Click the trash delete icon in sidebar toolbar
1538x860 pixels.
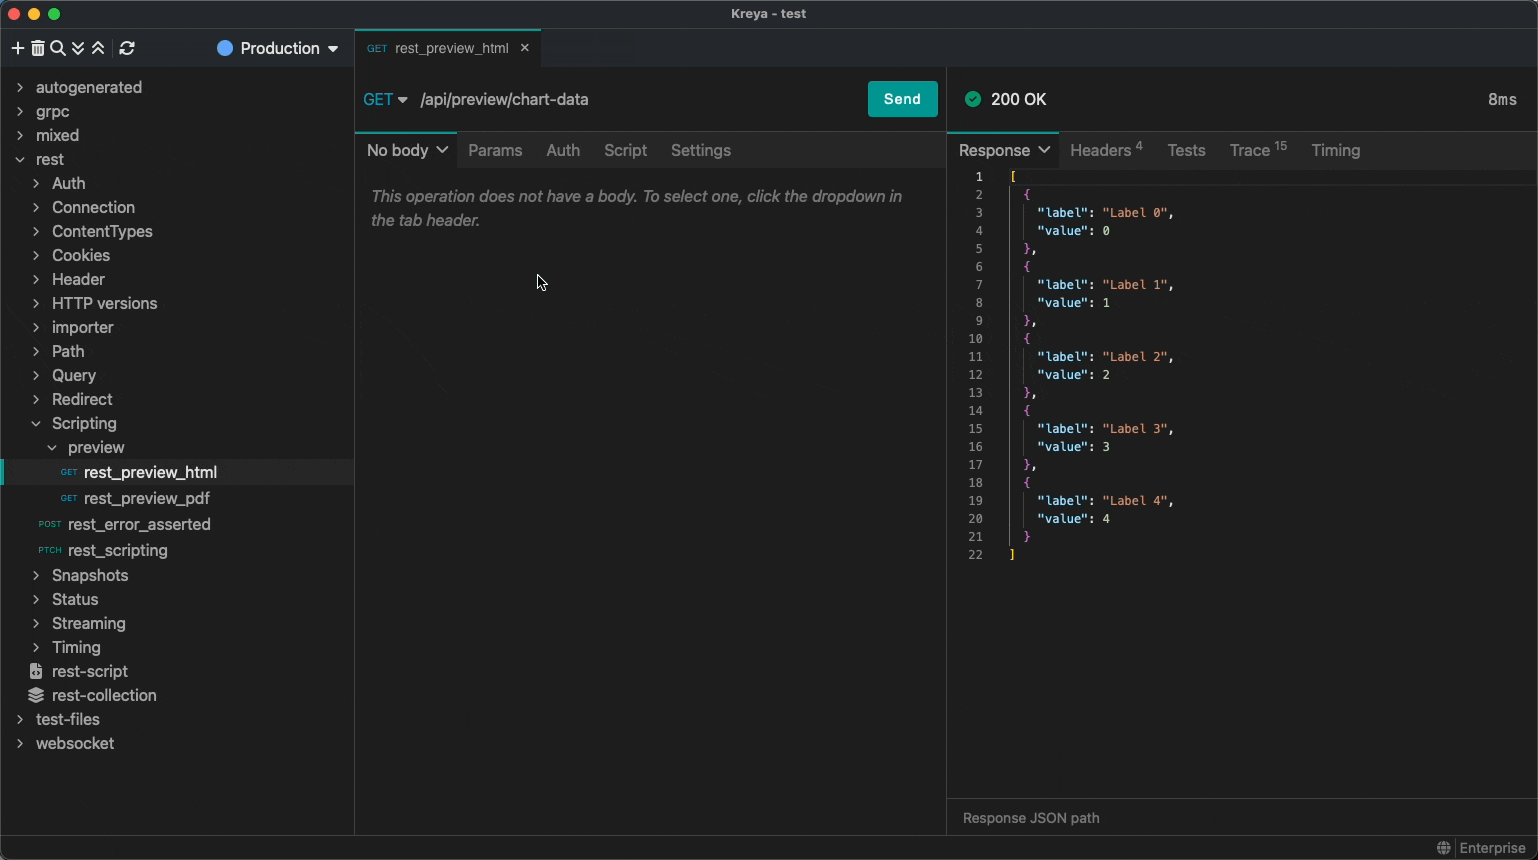point(38,48)
